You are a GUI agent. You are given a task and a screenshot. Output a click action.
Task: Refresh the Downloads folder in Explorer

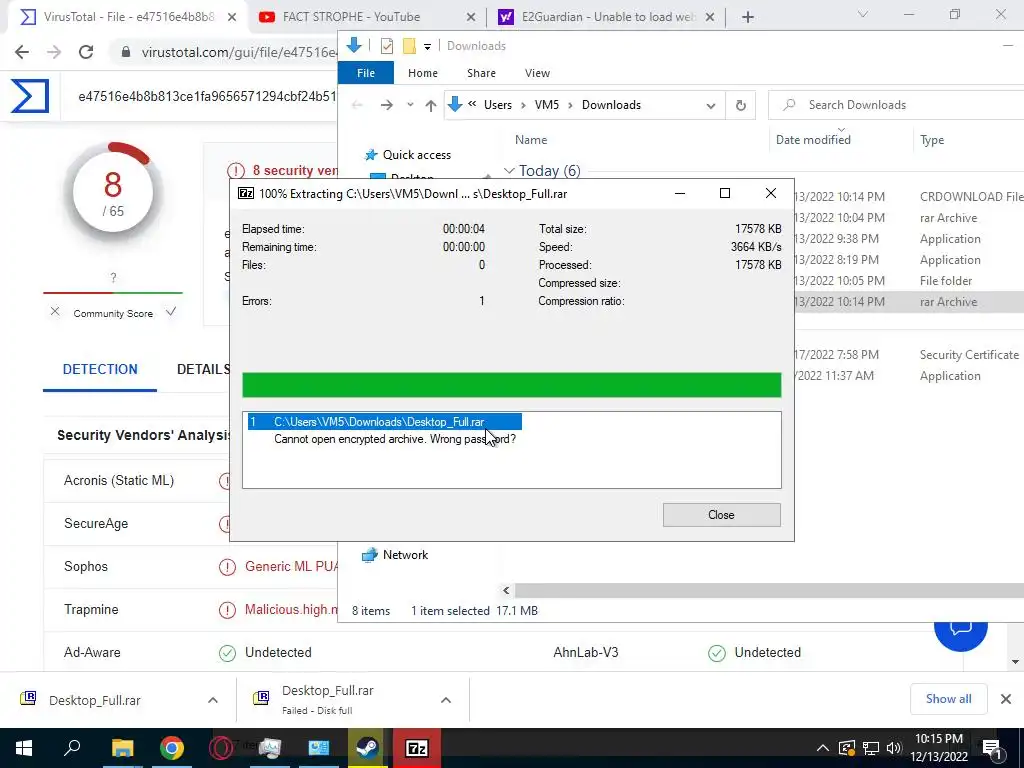click(741, 105)
